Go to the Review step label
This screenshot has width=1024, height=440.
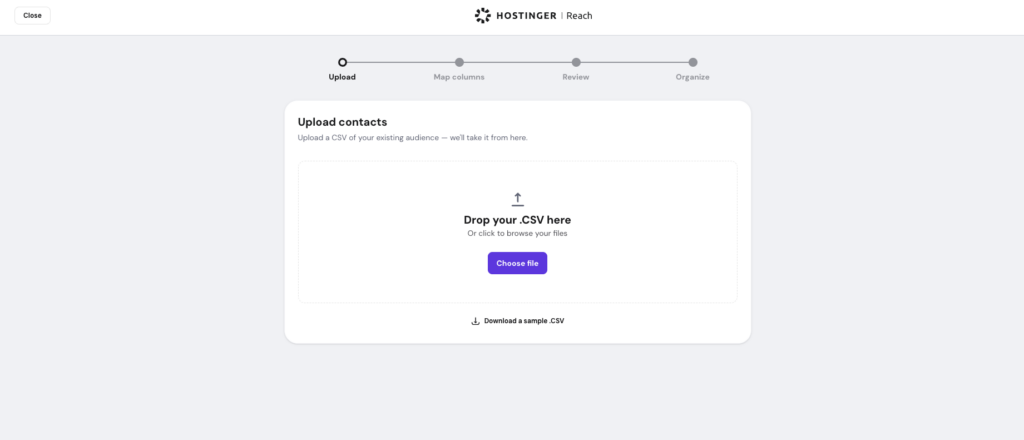[x=576, y=77]
